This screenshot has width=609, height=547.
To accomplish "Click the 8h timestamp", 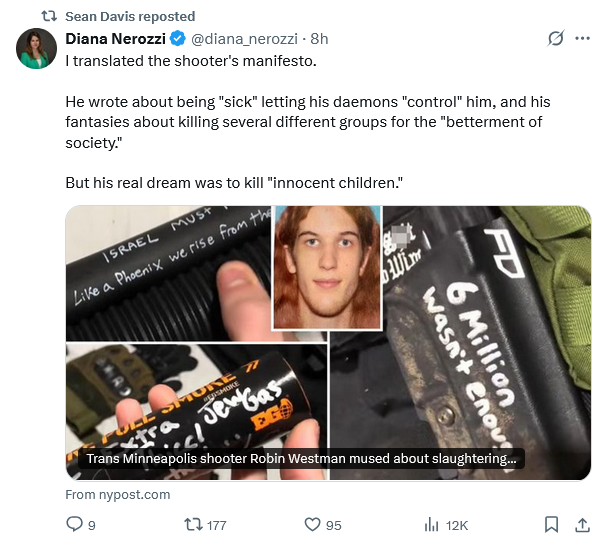I will 320,39.
